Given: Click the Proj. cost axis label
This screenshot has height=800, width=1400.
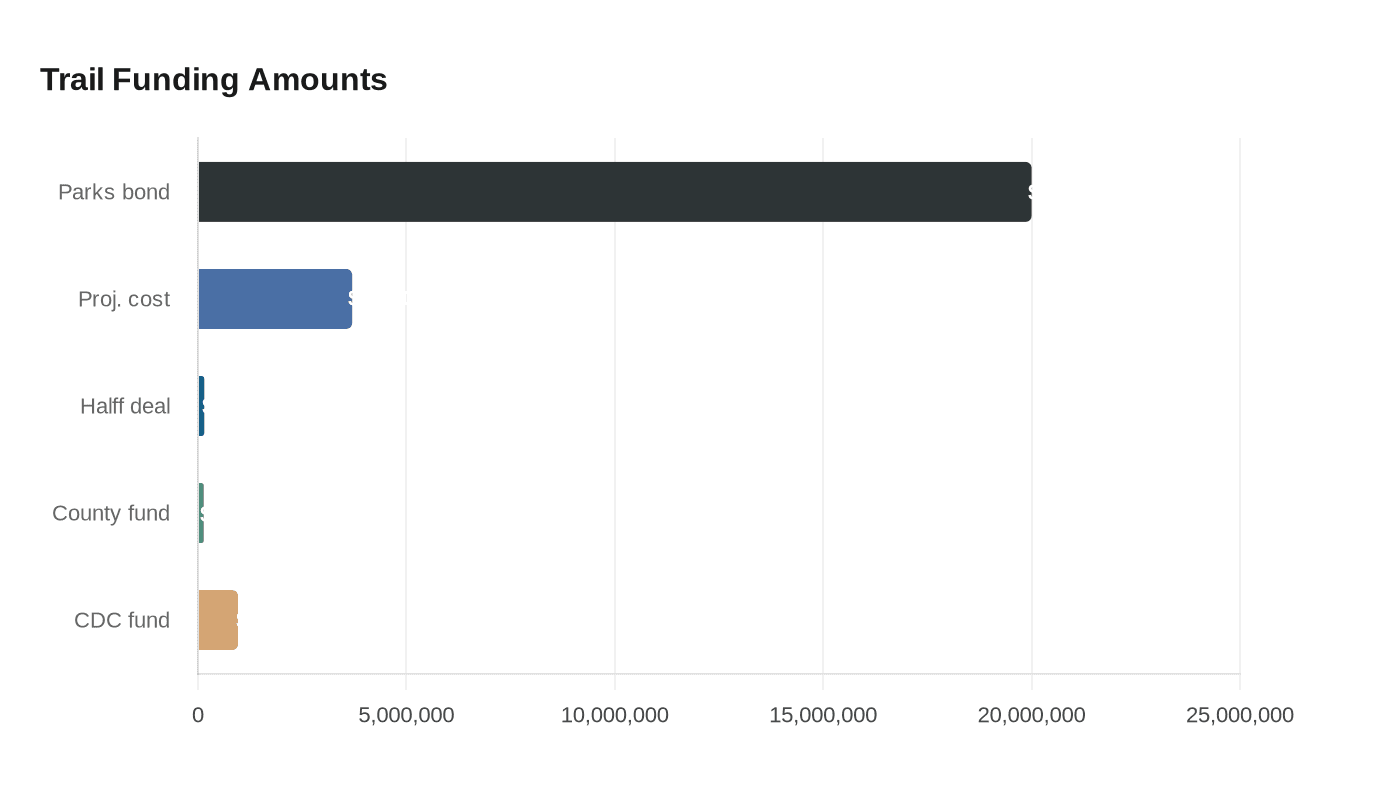Looking at the screenshot, I should coord(124,299).
